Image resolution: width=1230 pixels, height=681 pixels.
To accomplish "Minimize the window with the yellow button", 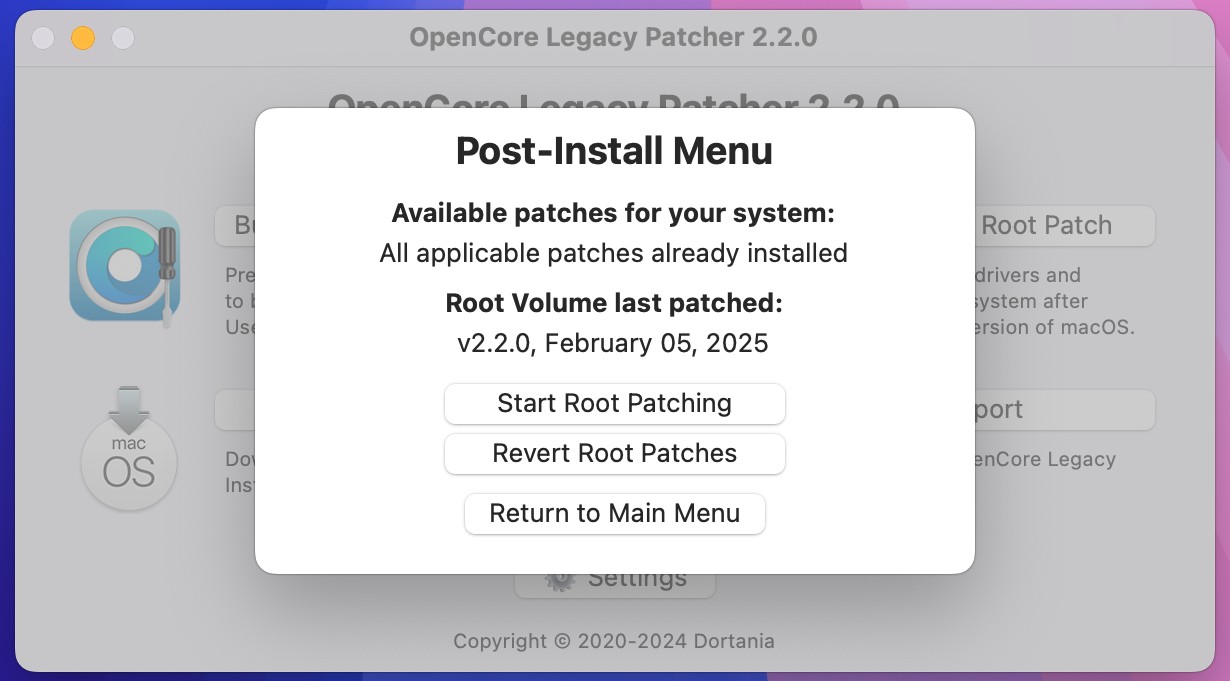I will 83,38.
